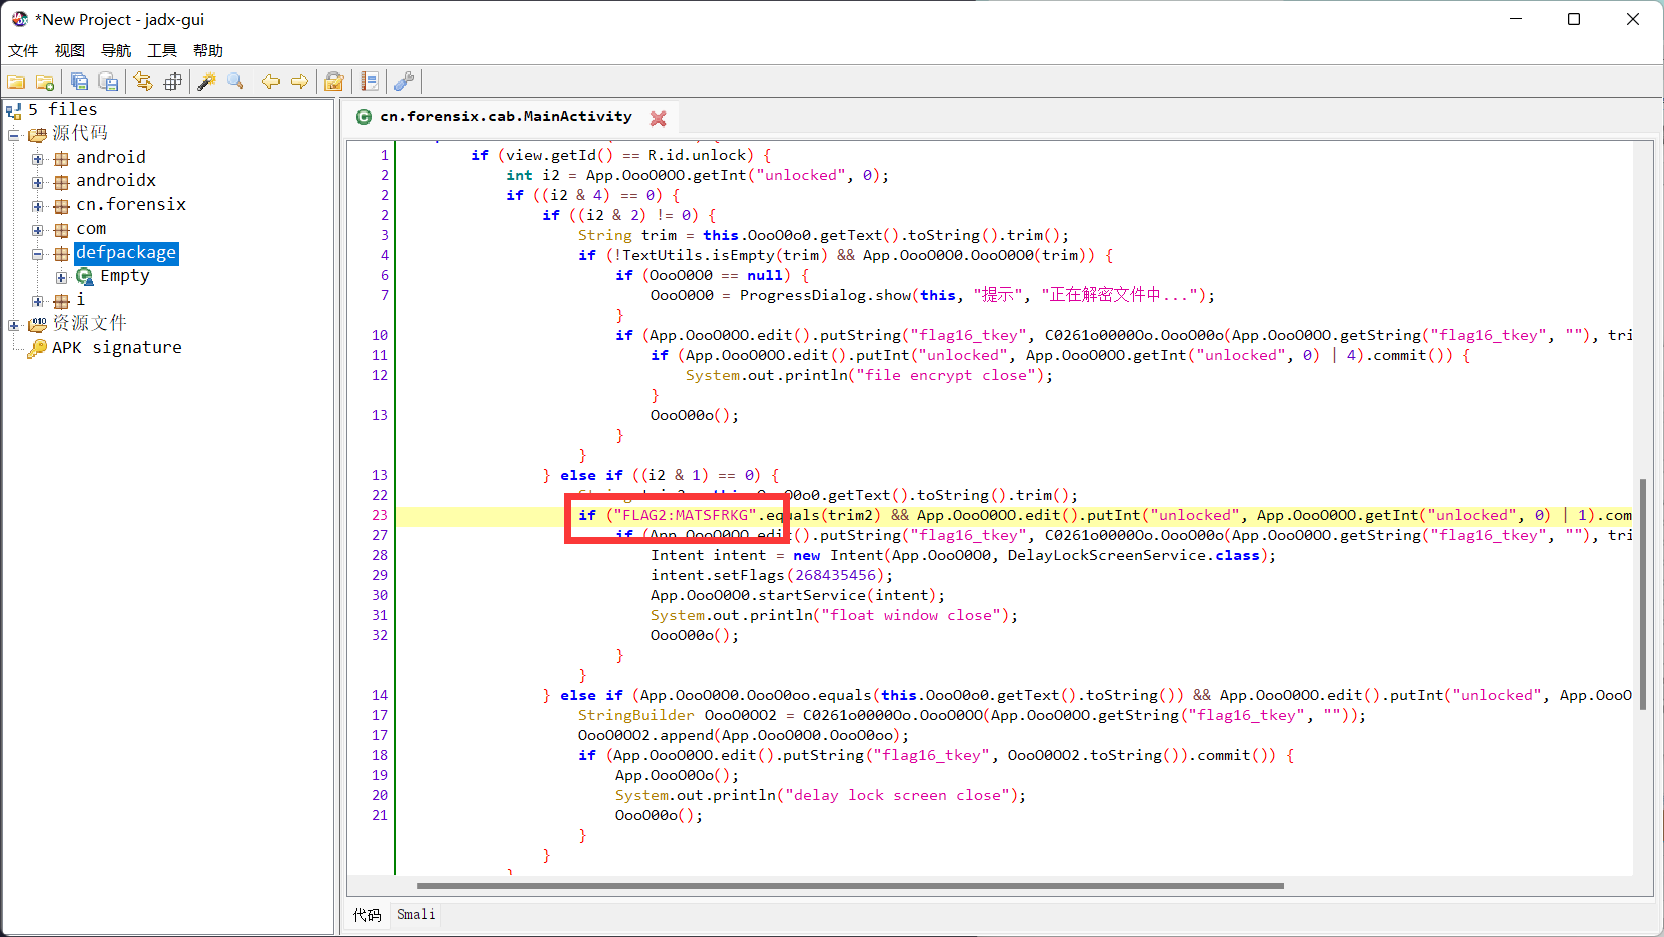Close the cn.forensix.cab.MainActivity tab
1664x937 pixels.
[x=658, y=118]
